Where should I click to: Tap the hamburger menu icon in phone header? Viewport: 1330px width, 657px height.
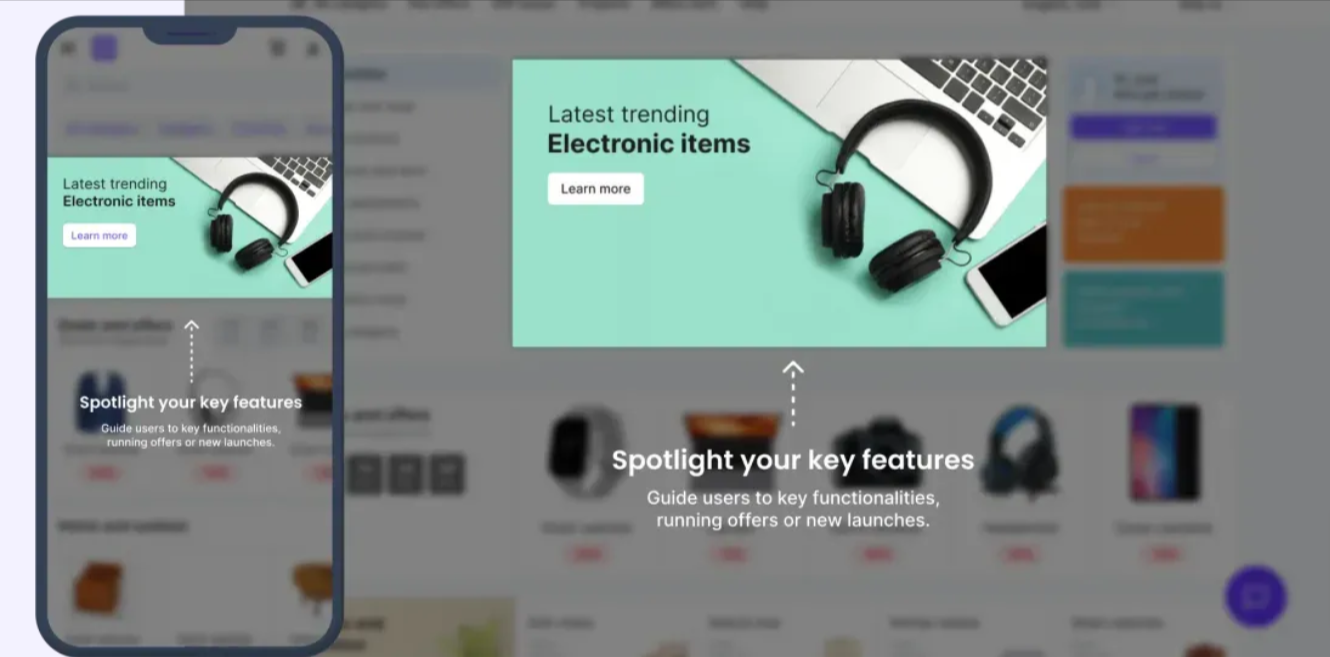coord(68,48)
